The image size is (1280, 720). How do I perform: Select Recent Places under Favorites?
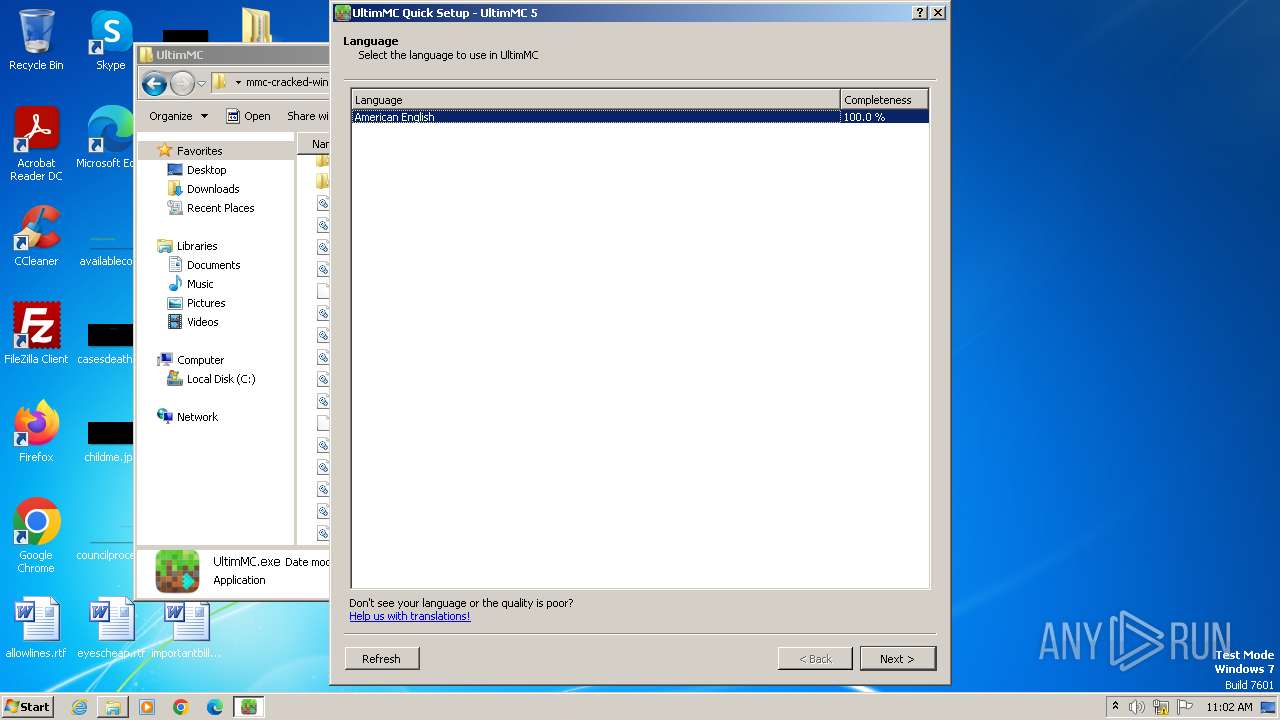(220, 208)
